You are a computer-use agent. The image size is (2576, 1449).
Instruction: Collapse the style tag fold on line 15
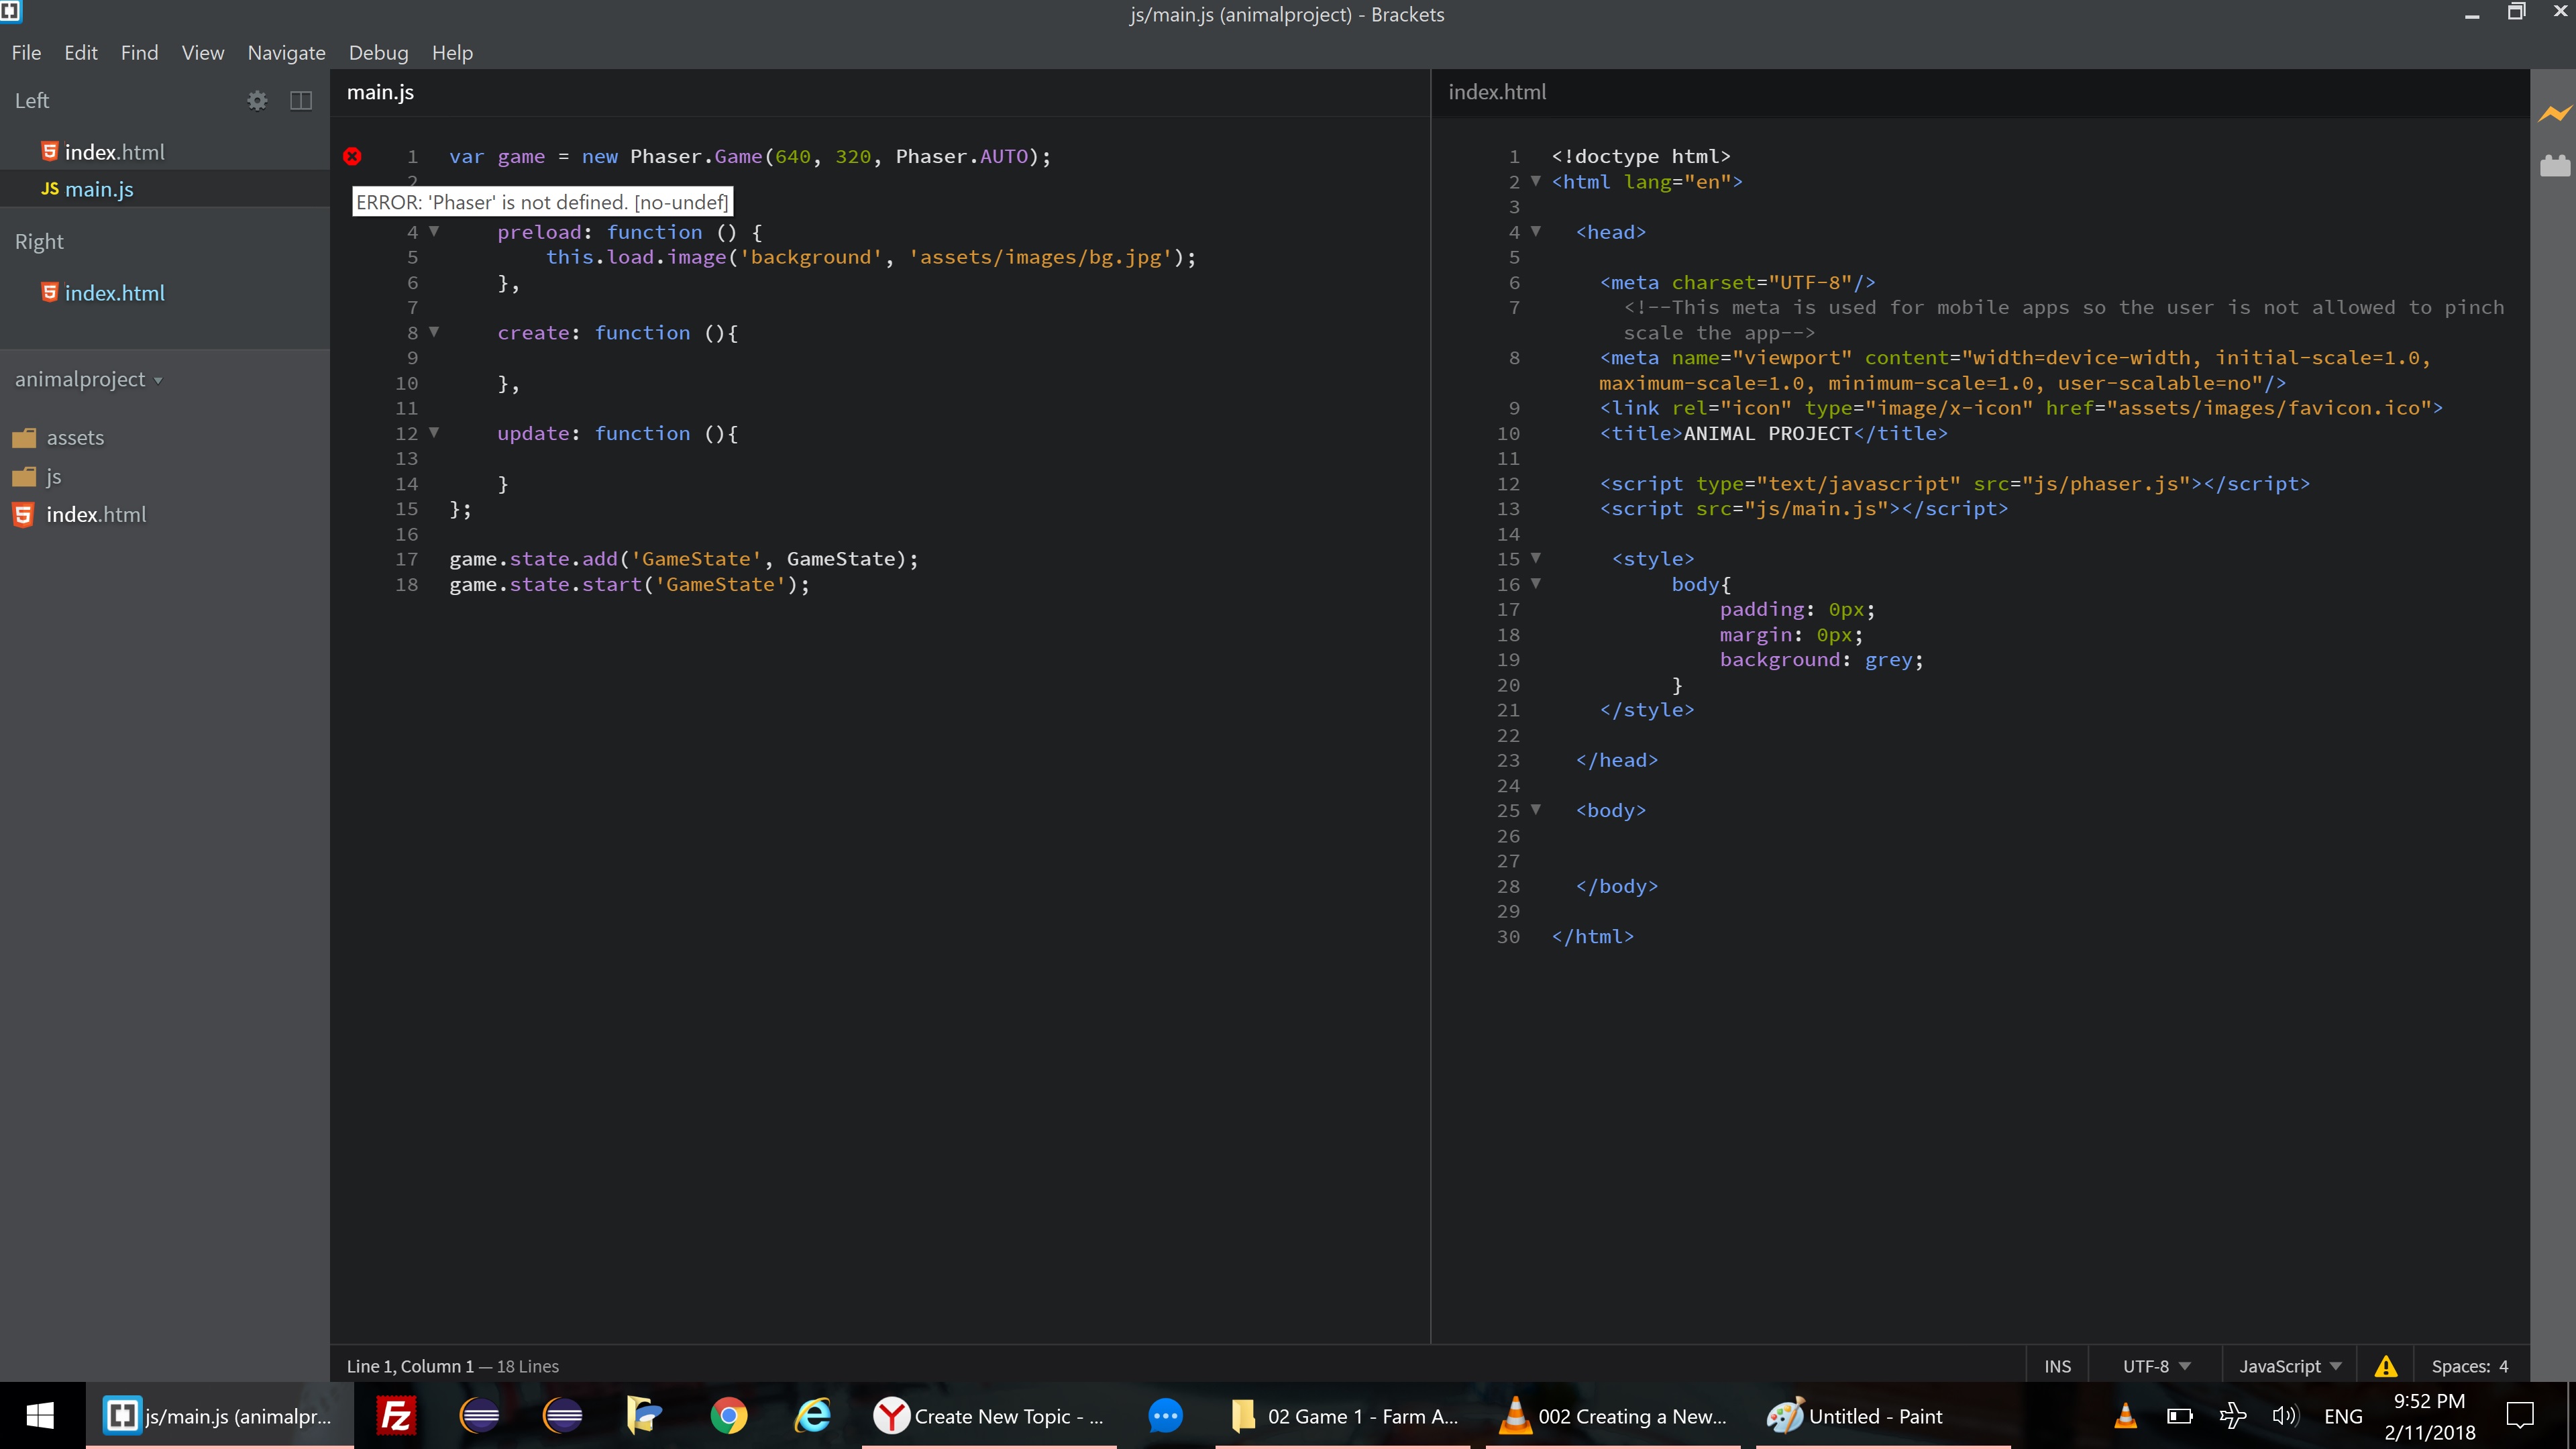[x=1536, y=558]
